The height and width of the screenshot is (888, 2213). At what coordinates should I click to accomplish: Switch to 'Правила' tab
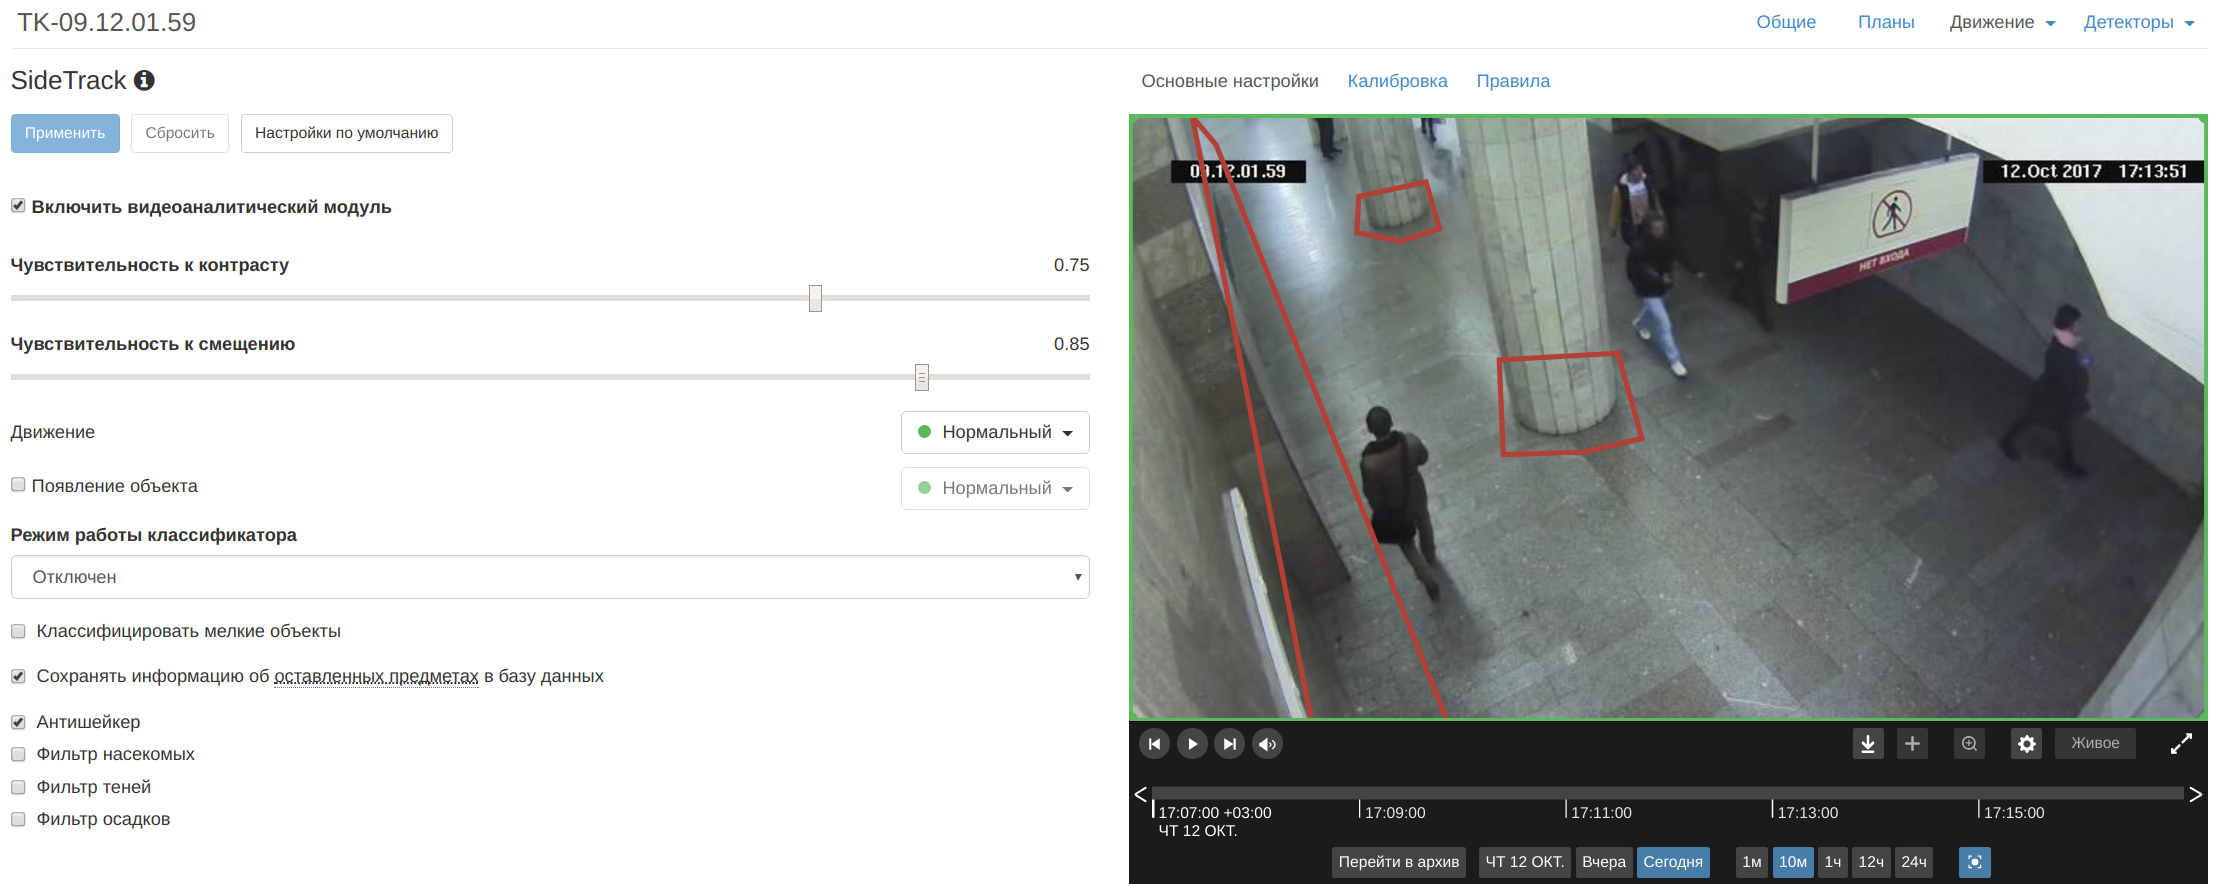tap(1513, 81)
